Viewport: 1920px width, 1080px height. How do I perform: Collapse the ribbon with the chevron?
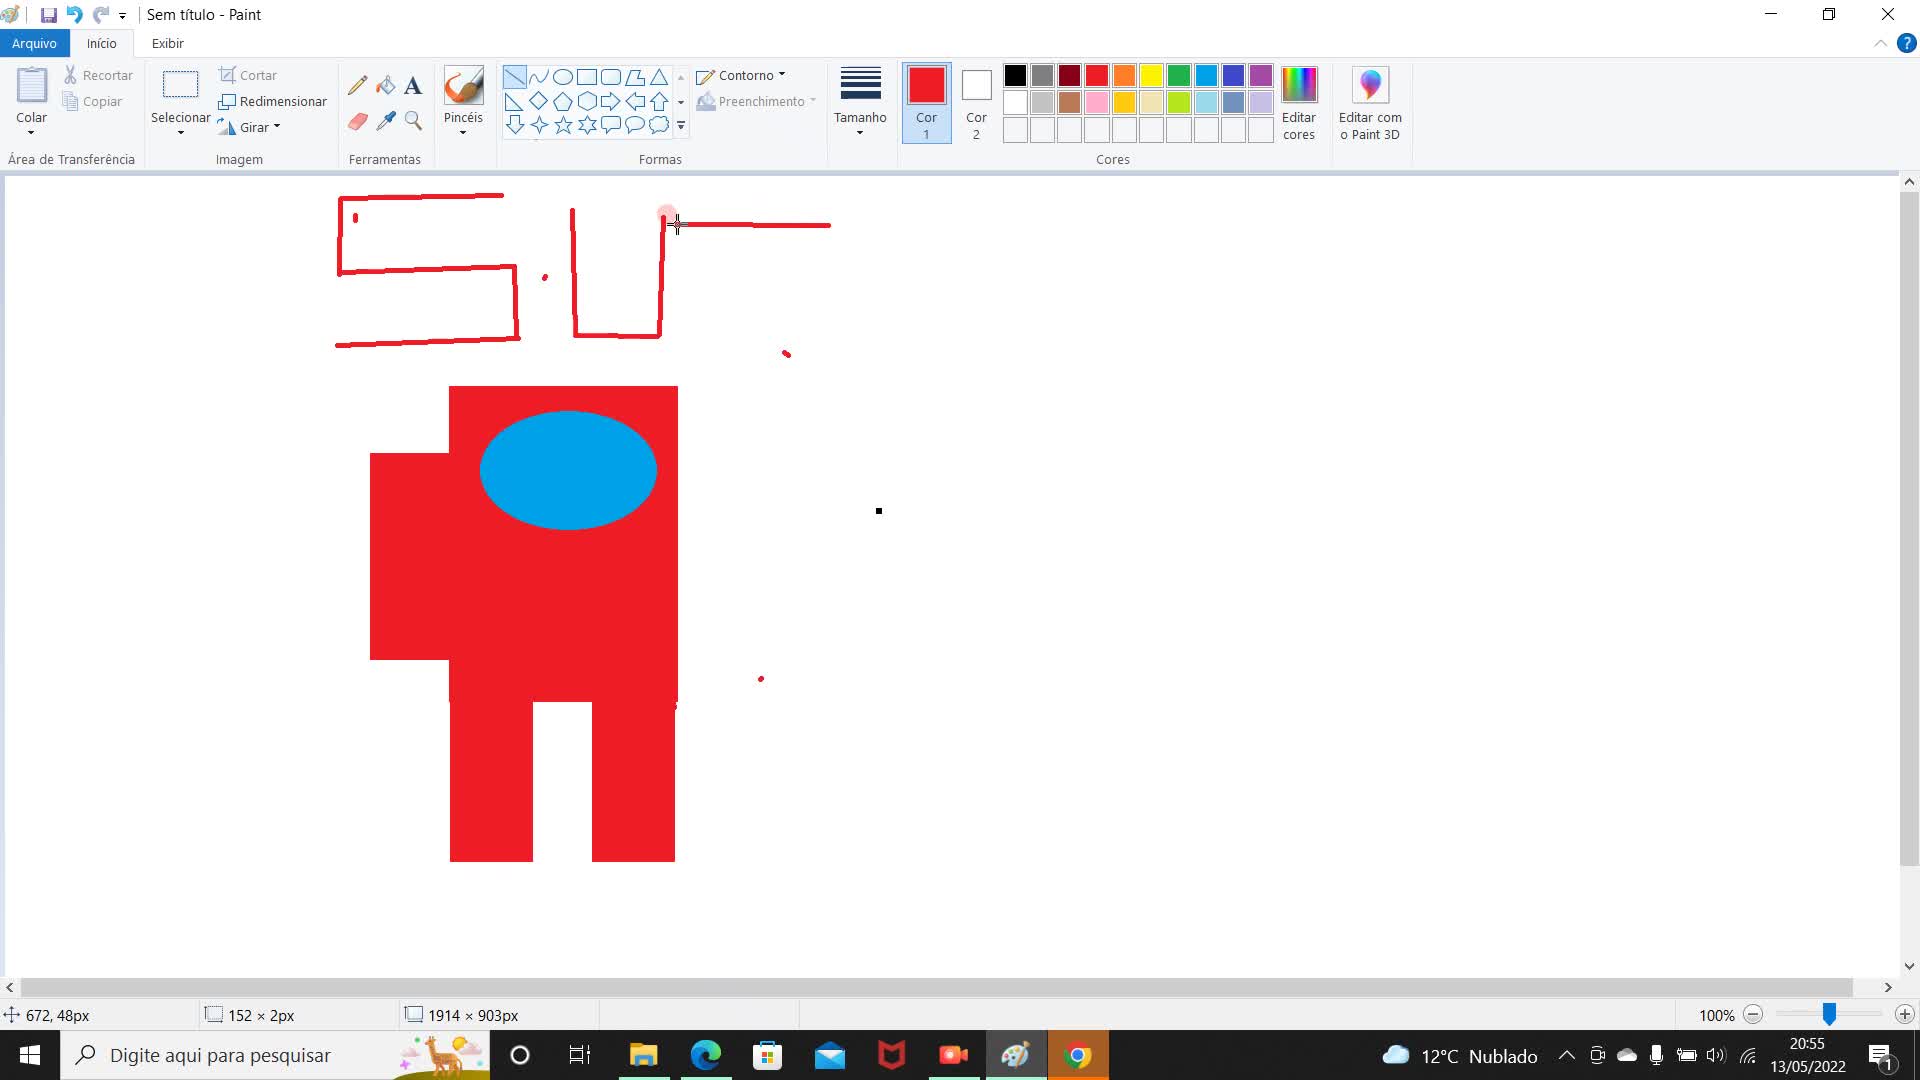click(x=1880, y=43)
